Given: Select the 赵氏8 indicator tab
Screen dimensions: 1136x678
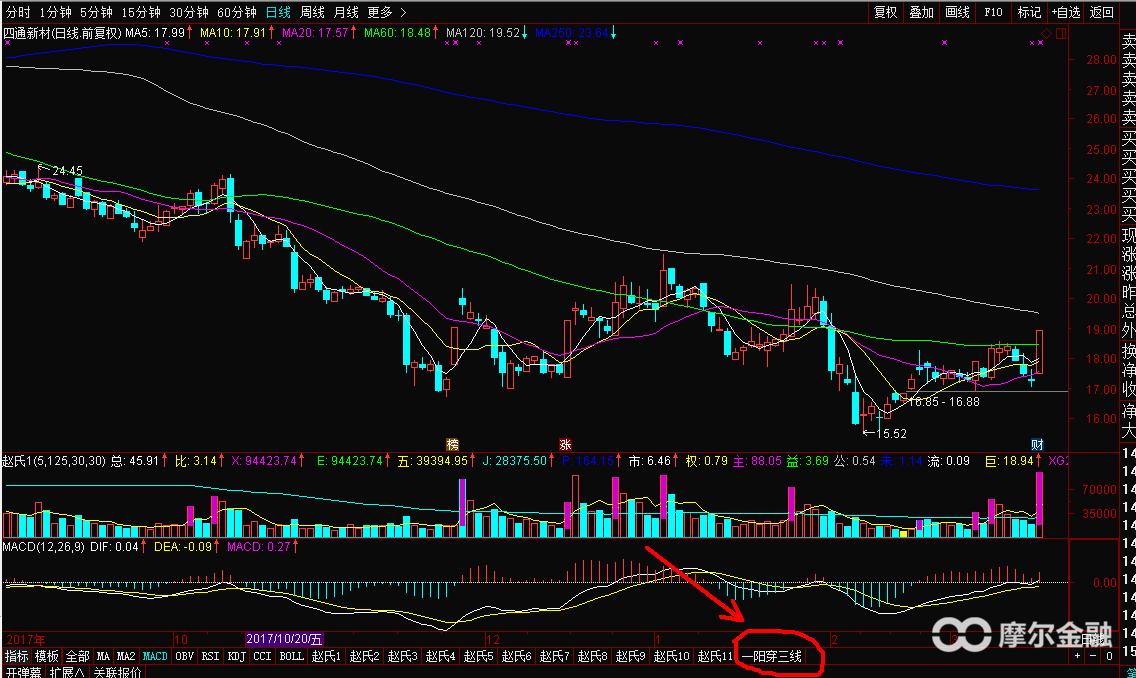Looking at the screenshot, I should point(593,656).
